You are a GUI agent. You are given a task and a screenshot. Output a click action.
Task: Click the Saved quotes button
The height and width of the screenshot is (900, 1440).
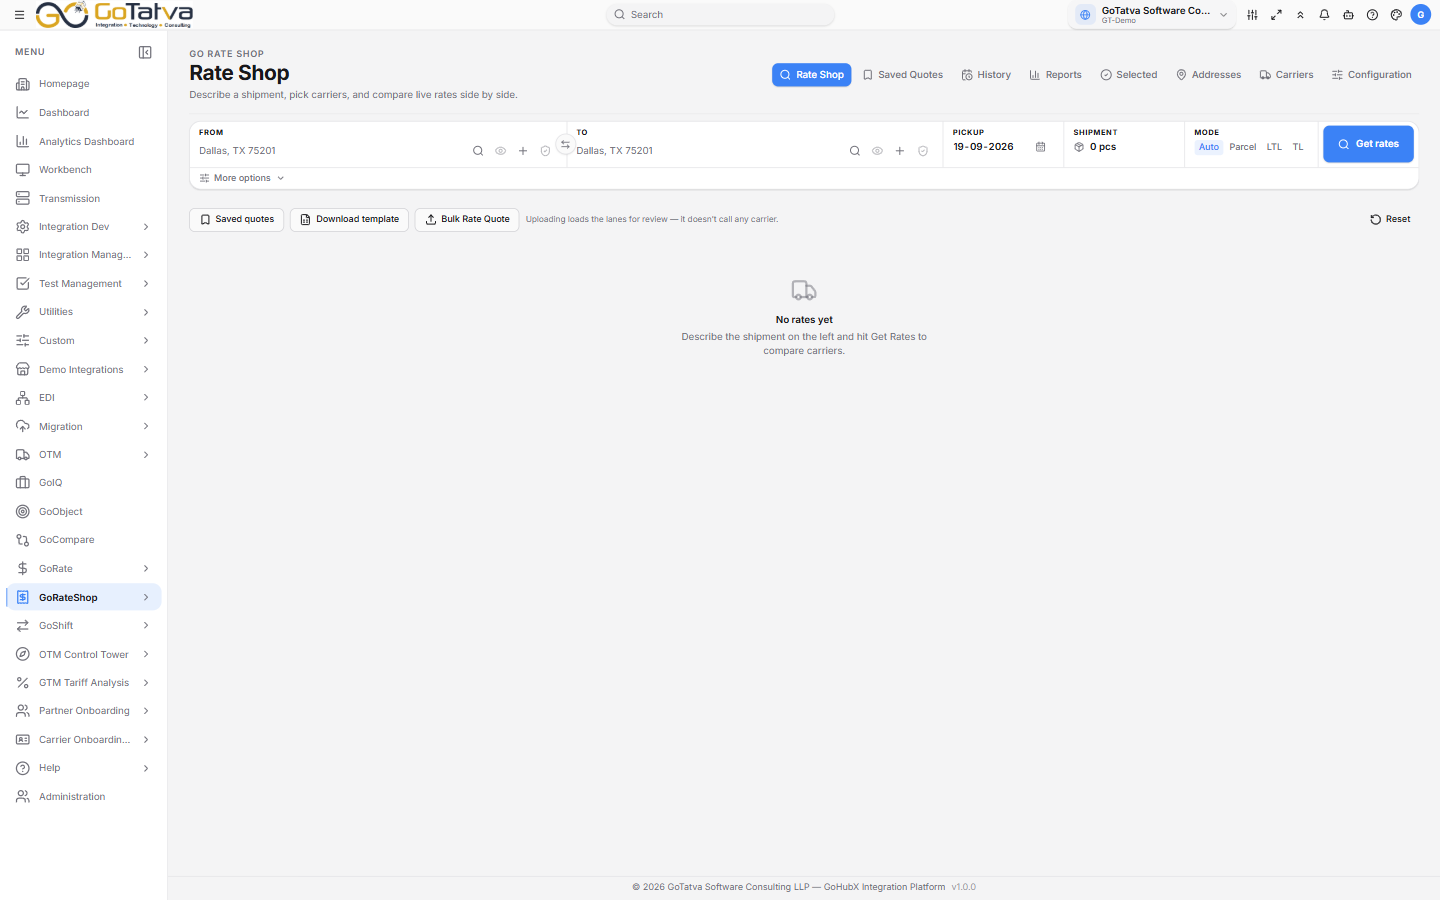237,219
